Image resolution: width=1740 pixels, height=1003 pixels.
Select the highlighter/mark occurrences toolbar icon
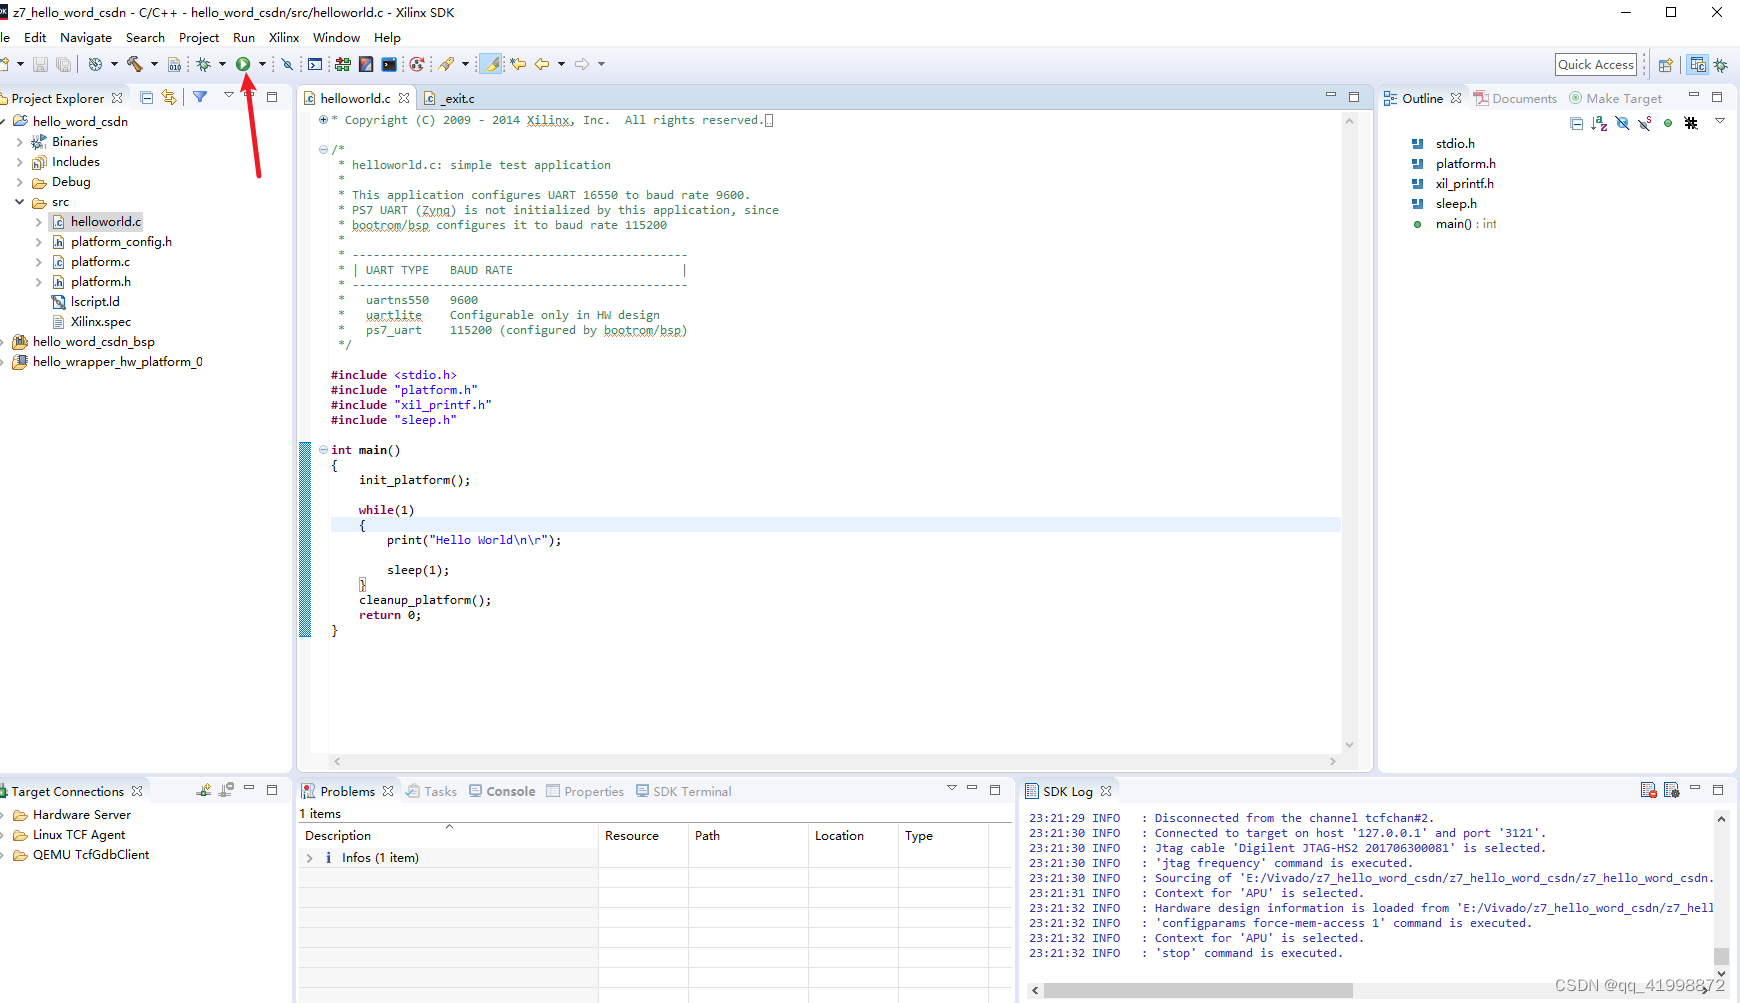point(489,64)
